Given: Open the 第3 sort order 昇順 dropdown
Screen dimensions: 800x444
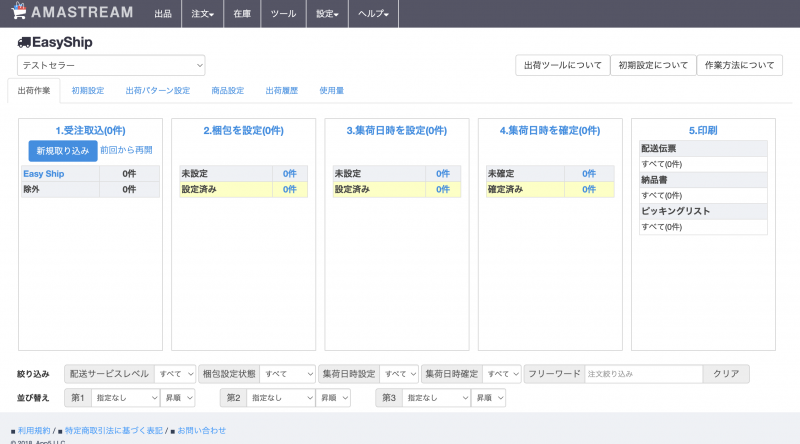Looking at the screenshot, I should [x=489, y=398].
